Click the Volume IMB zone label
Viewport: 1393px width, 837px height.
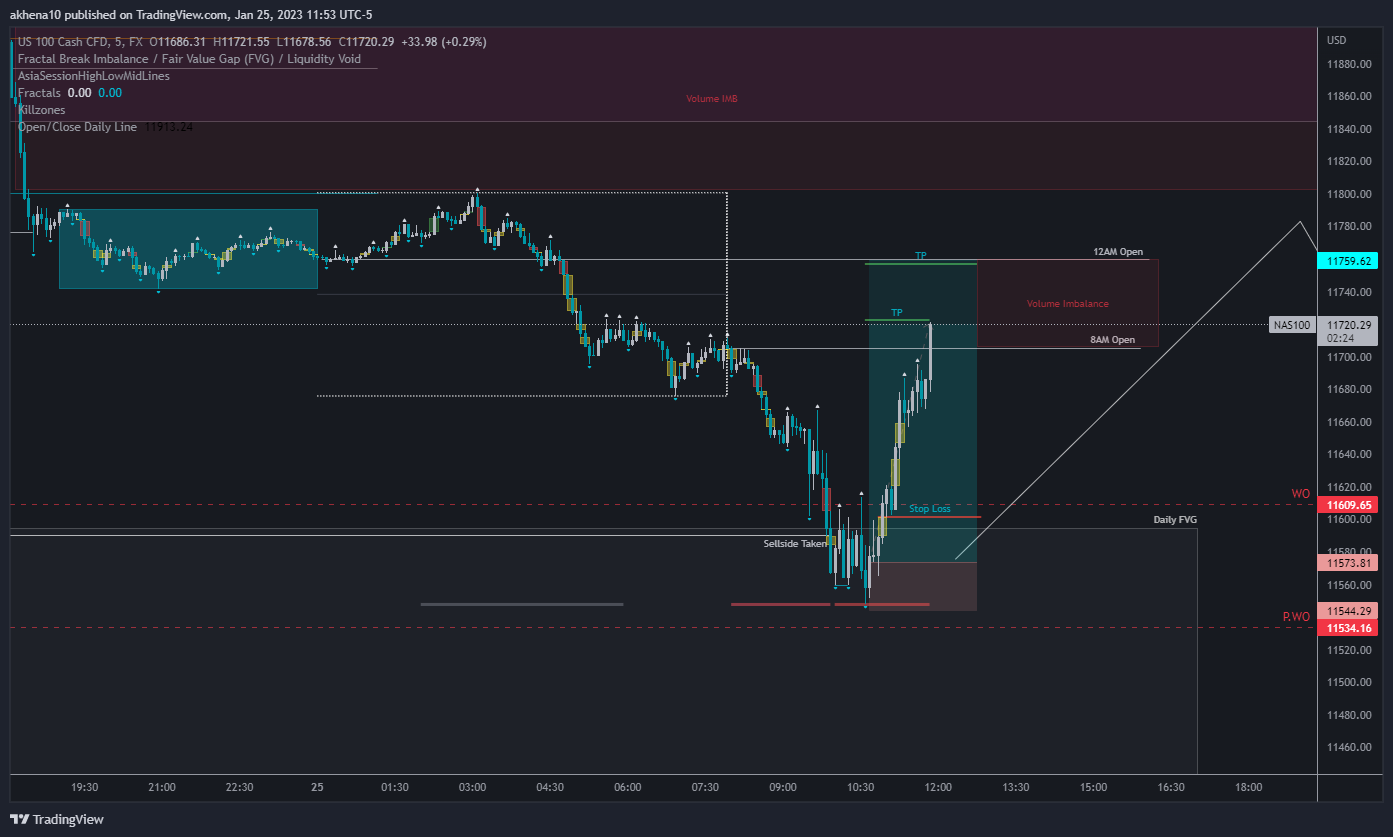(x=712, y=99)
